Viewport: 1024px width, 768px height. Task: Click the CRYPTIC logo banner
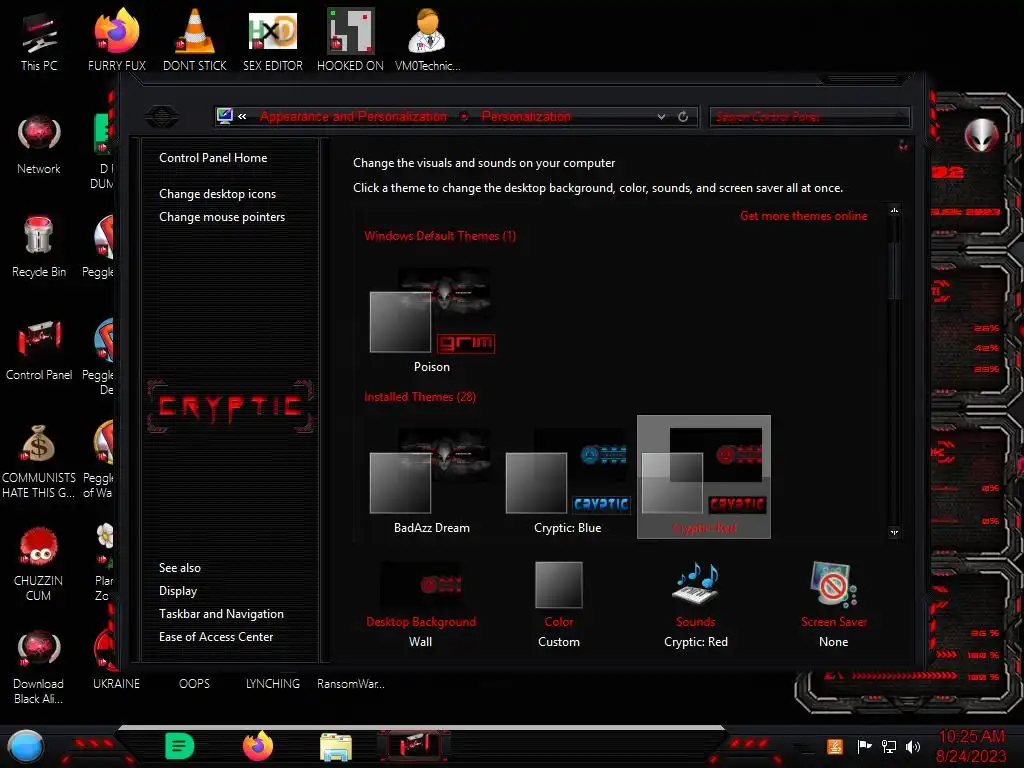click(x=230, y=406)
